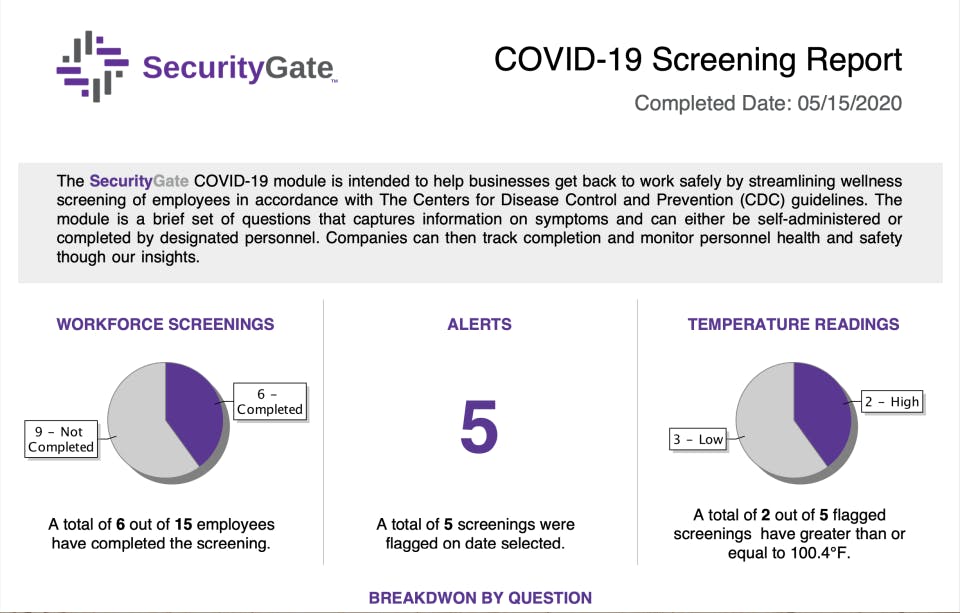
Task: Click the COVID-19 Screening Report title
Action: click(698, 59)
